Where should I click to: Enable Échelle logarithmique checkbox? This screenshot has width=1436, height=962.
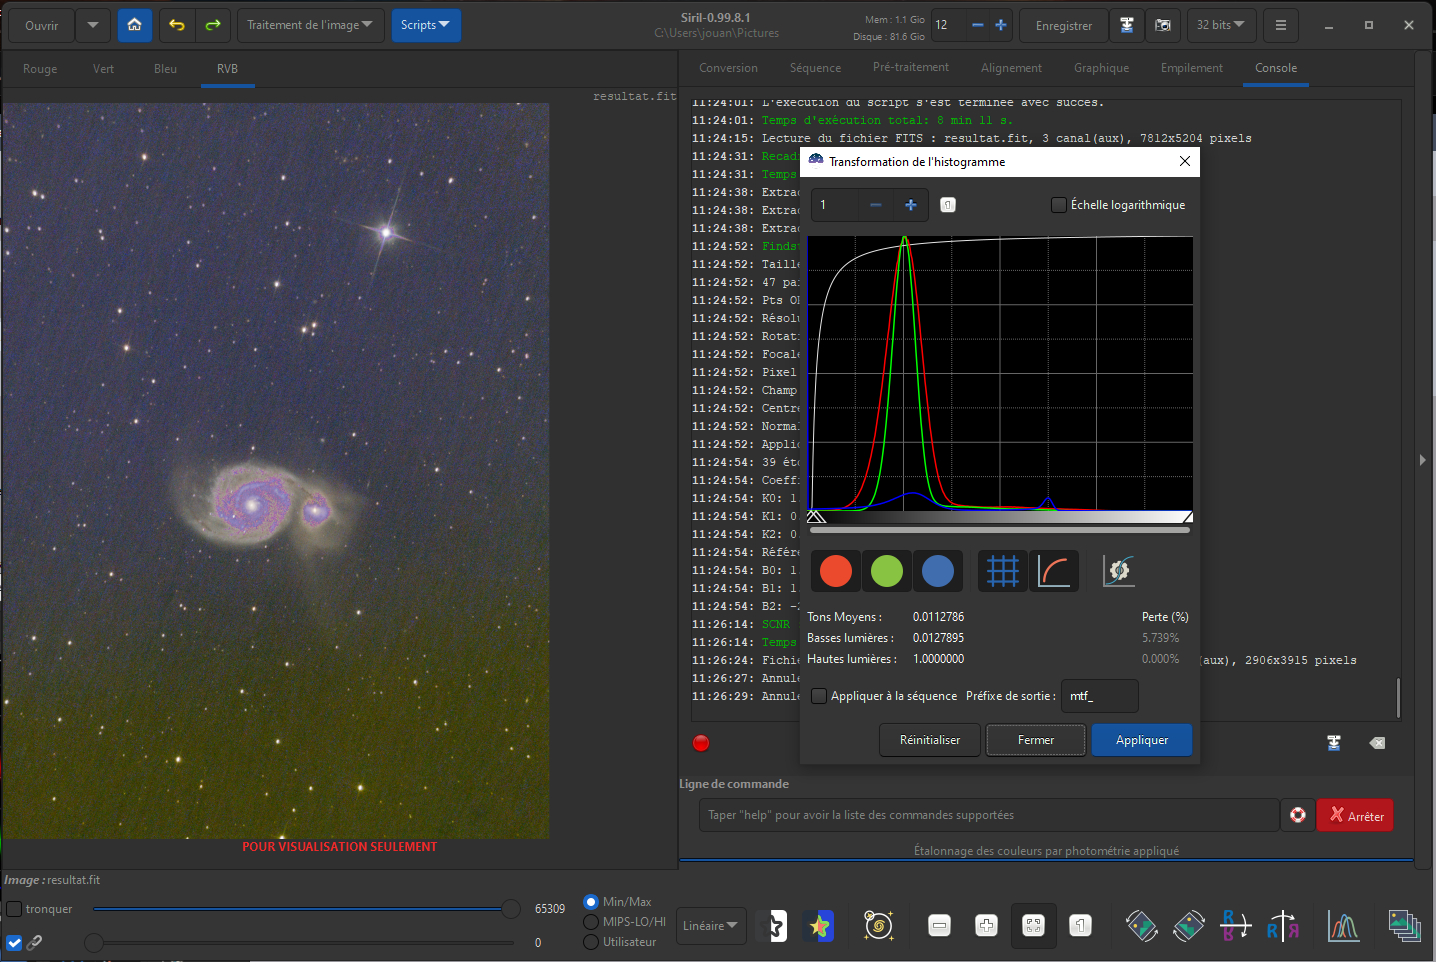(x=1059, y=205)
